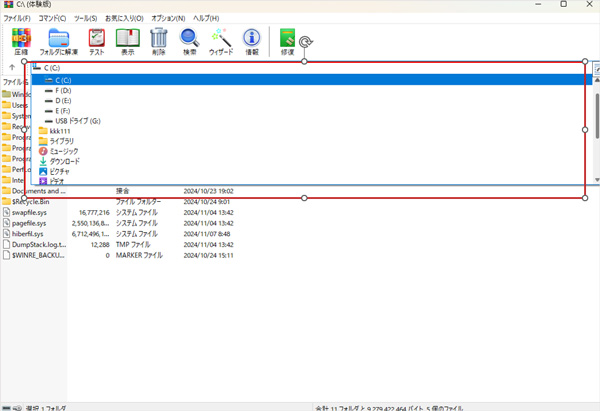This screenshot has height=411, width=600.
Task: Select the pagefile.sys file row
Action: (40, 223)
